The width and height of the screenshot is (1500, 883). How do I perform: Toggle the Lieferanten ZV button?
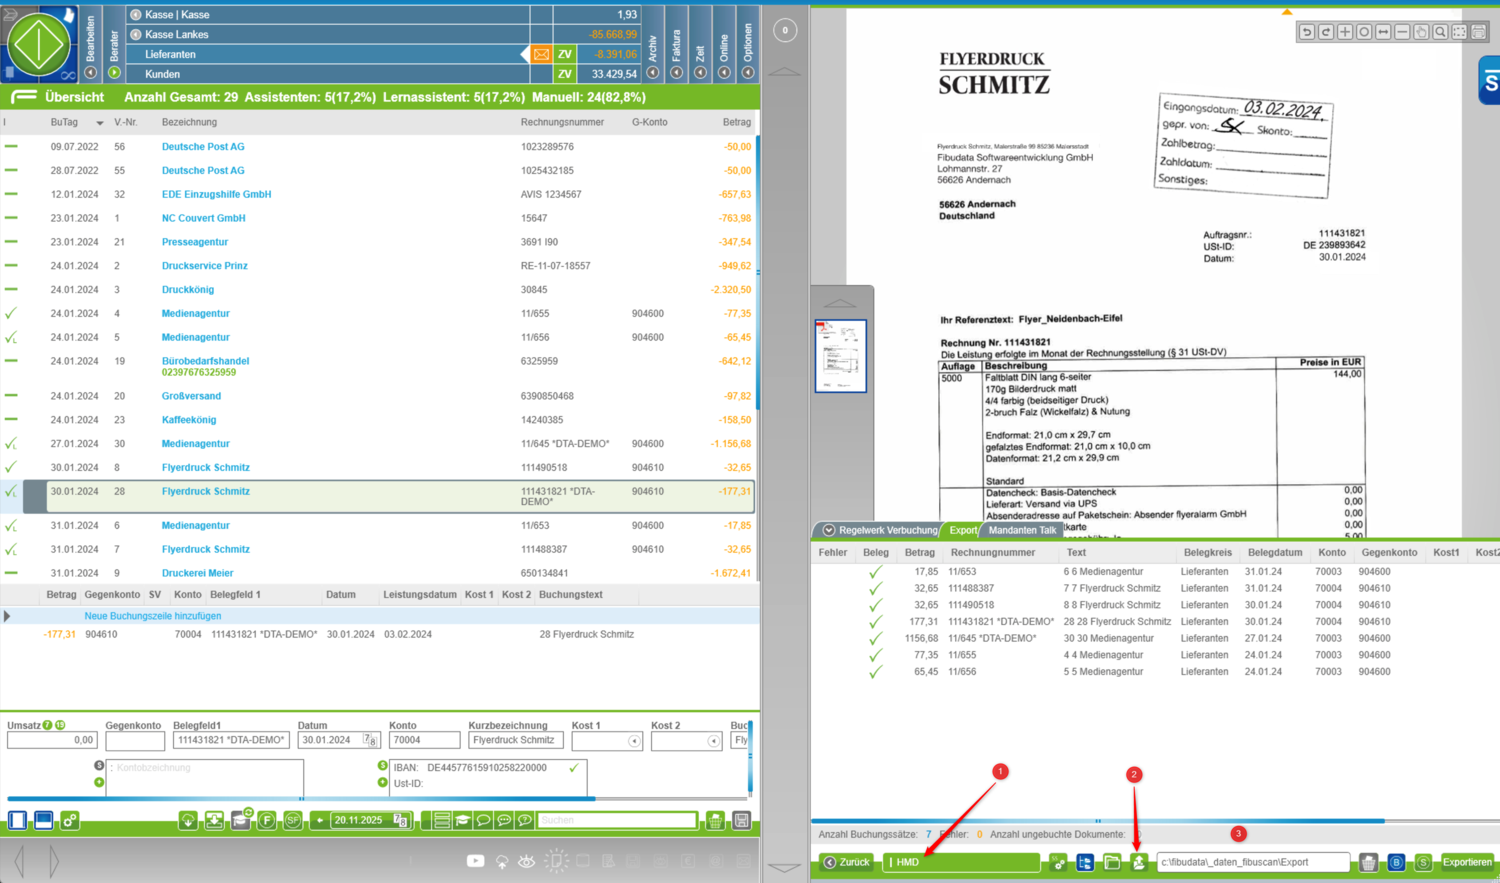pyautogui.click(x=565, y=54)
